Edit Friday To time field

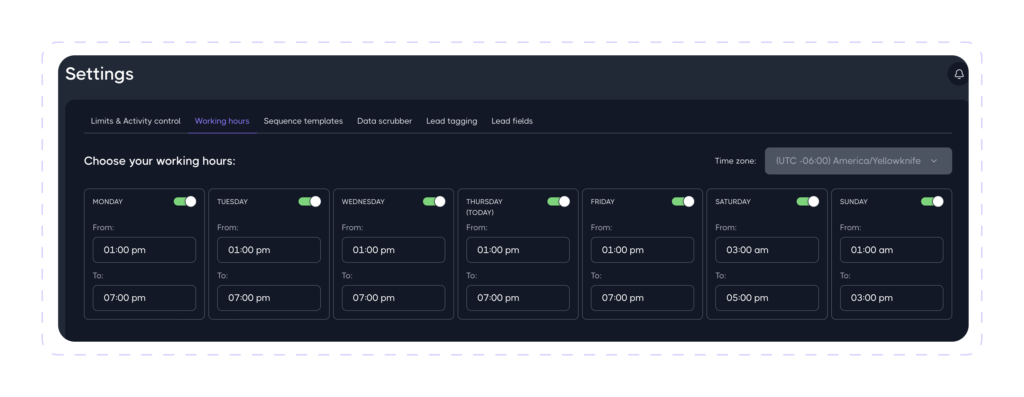click(643, 298)
